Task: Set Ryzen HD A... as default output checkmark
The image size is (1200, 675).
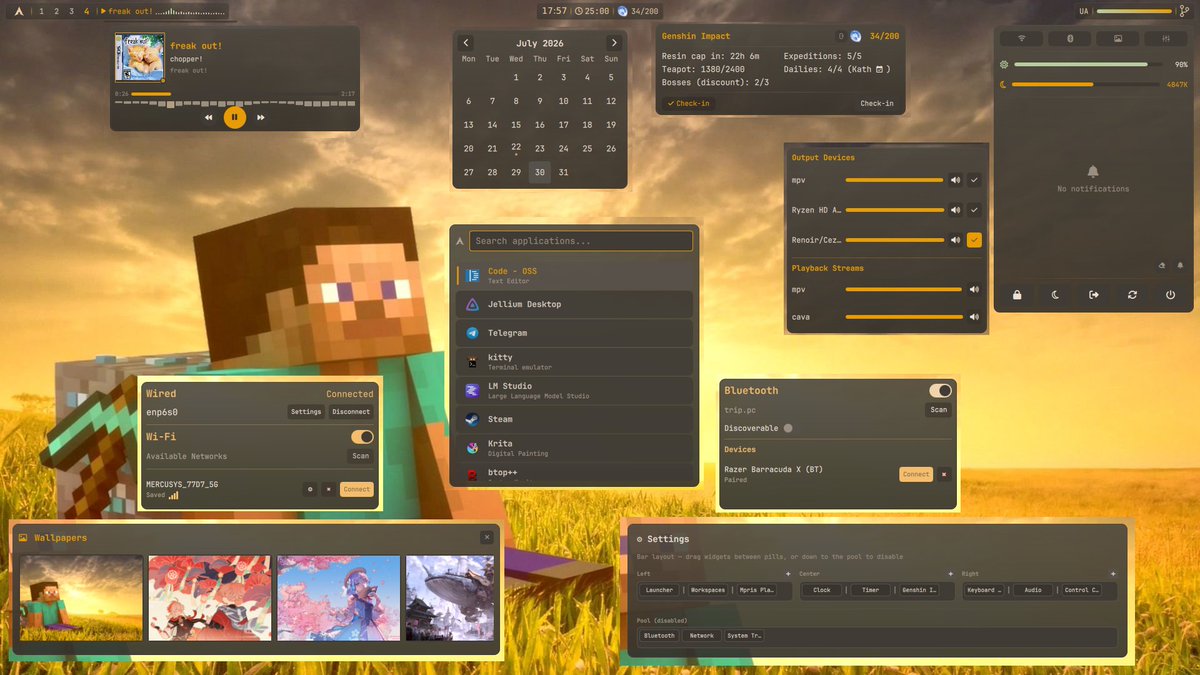Action: 974,210
